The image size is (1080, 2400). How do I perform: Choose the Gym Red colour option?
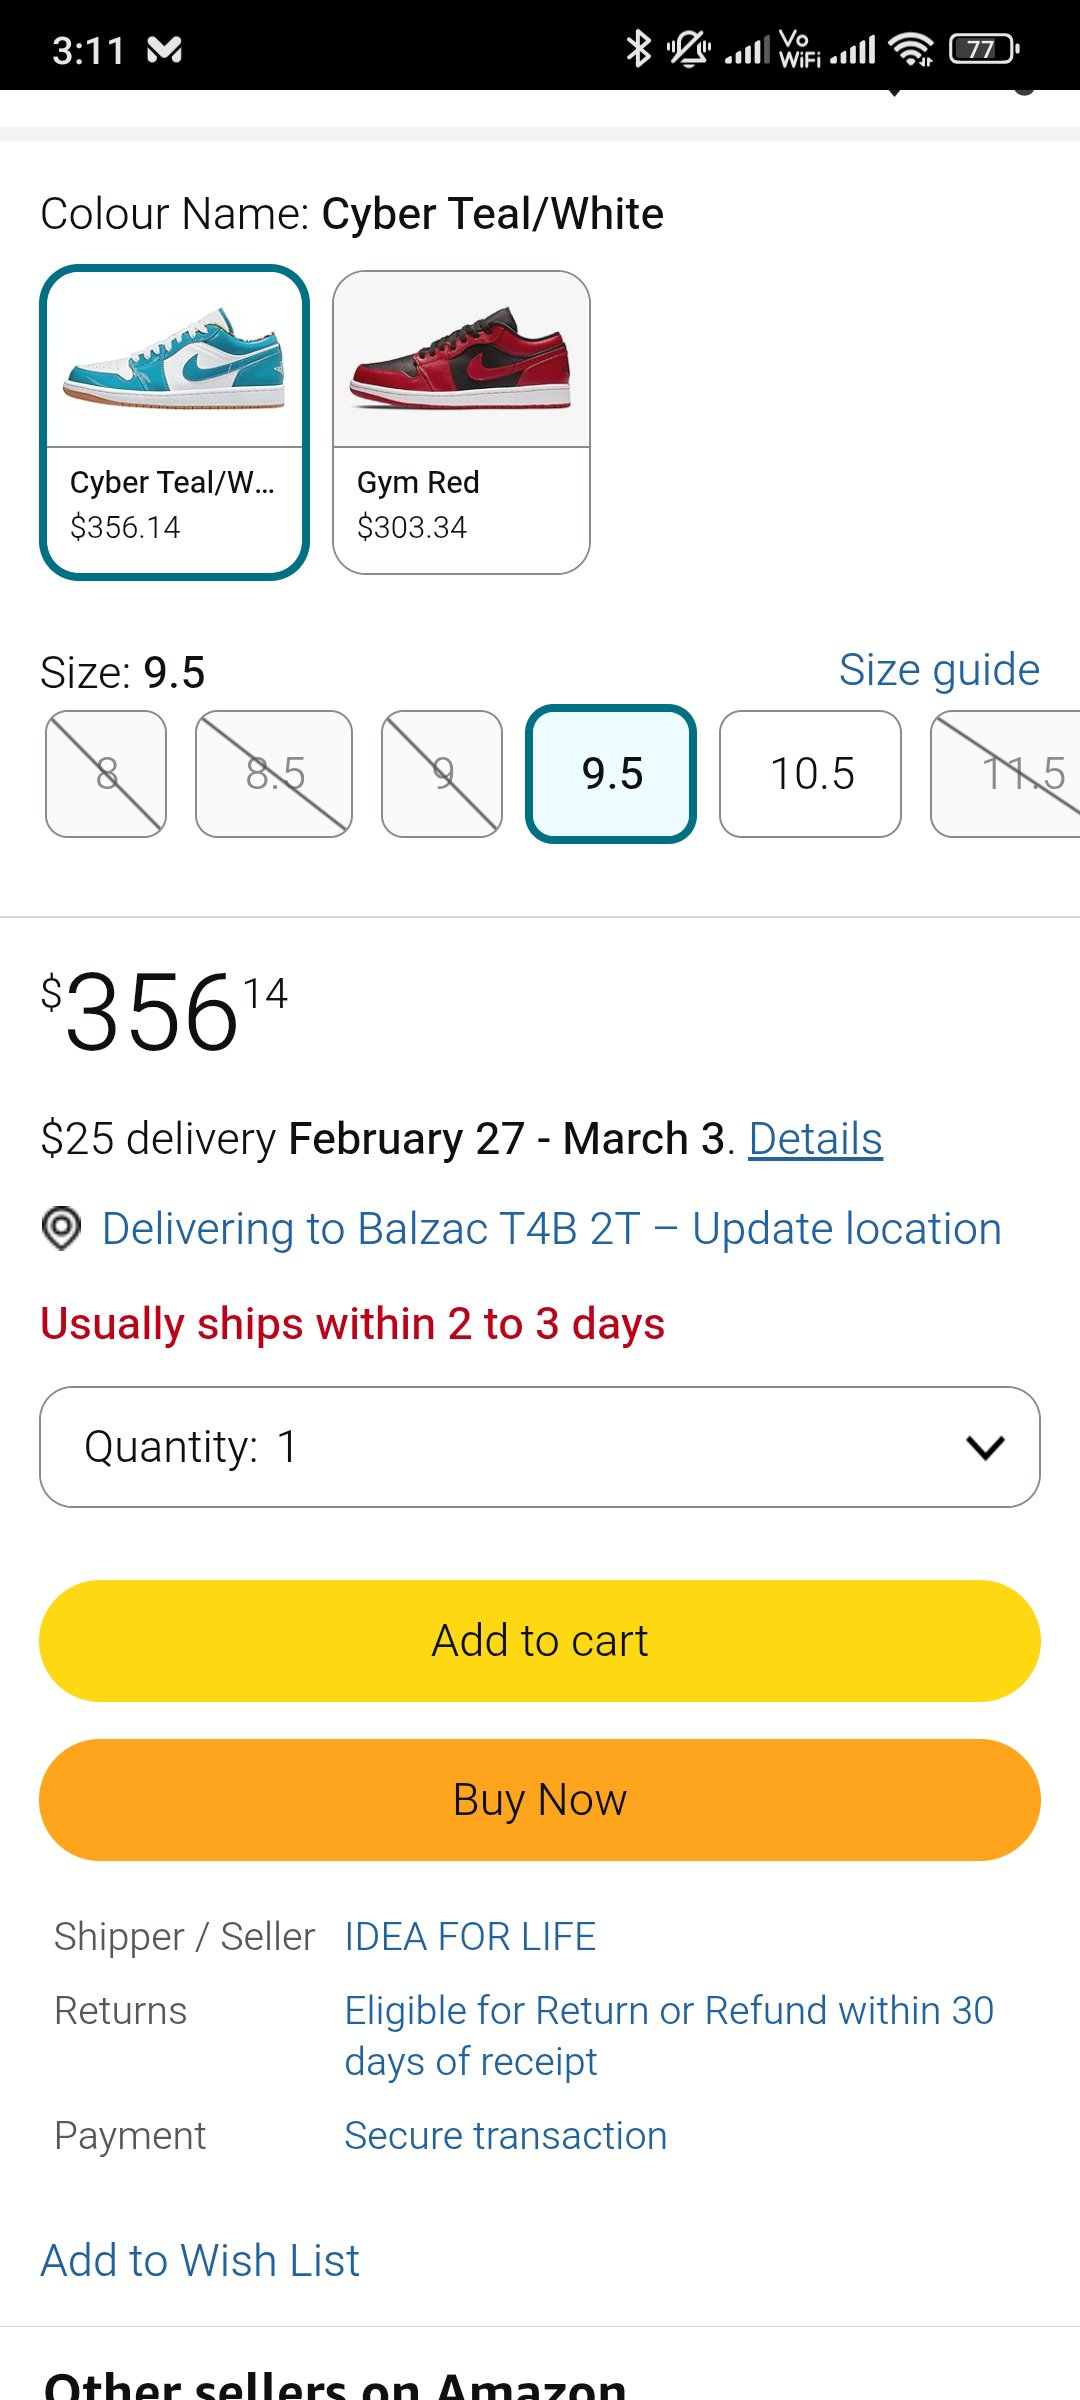point(461,421)
